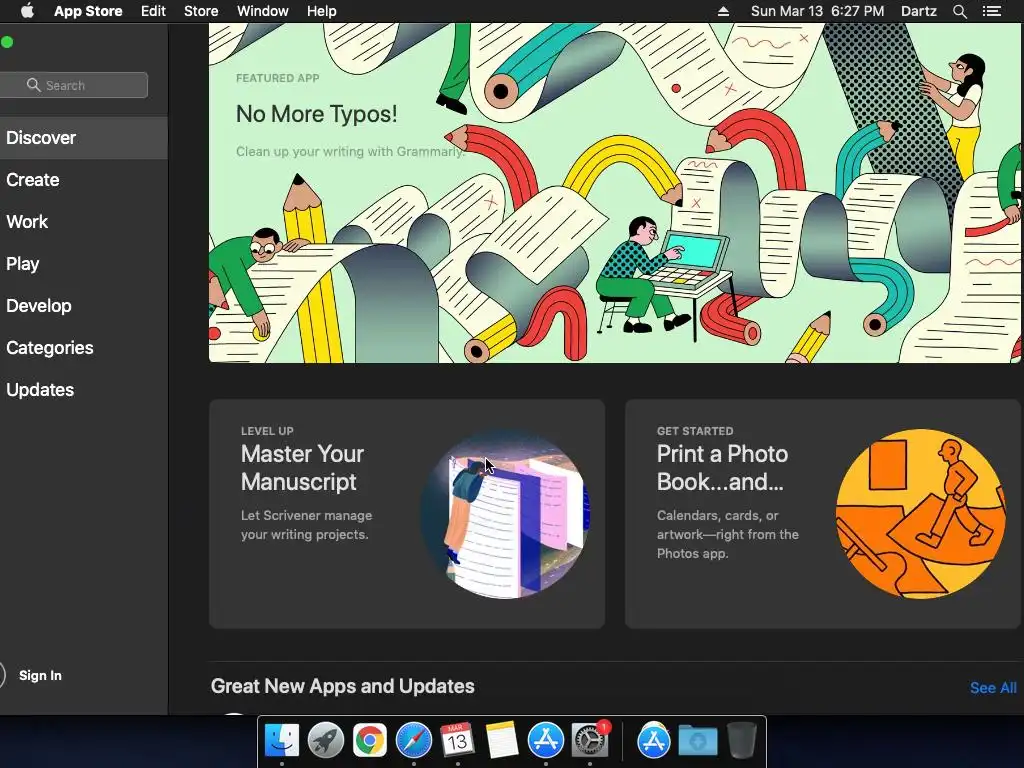Open Calendar showing 13 in Dock
This screenshot has height=768, width=1024.
pos(458,741)
